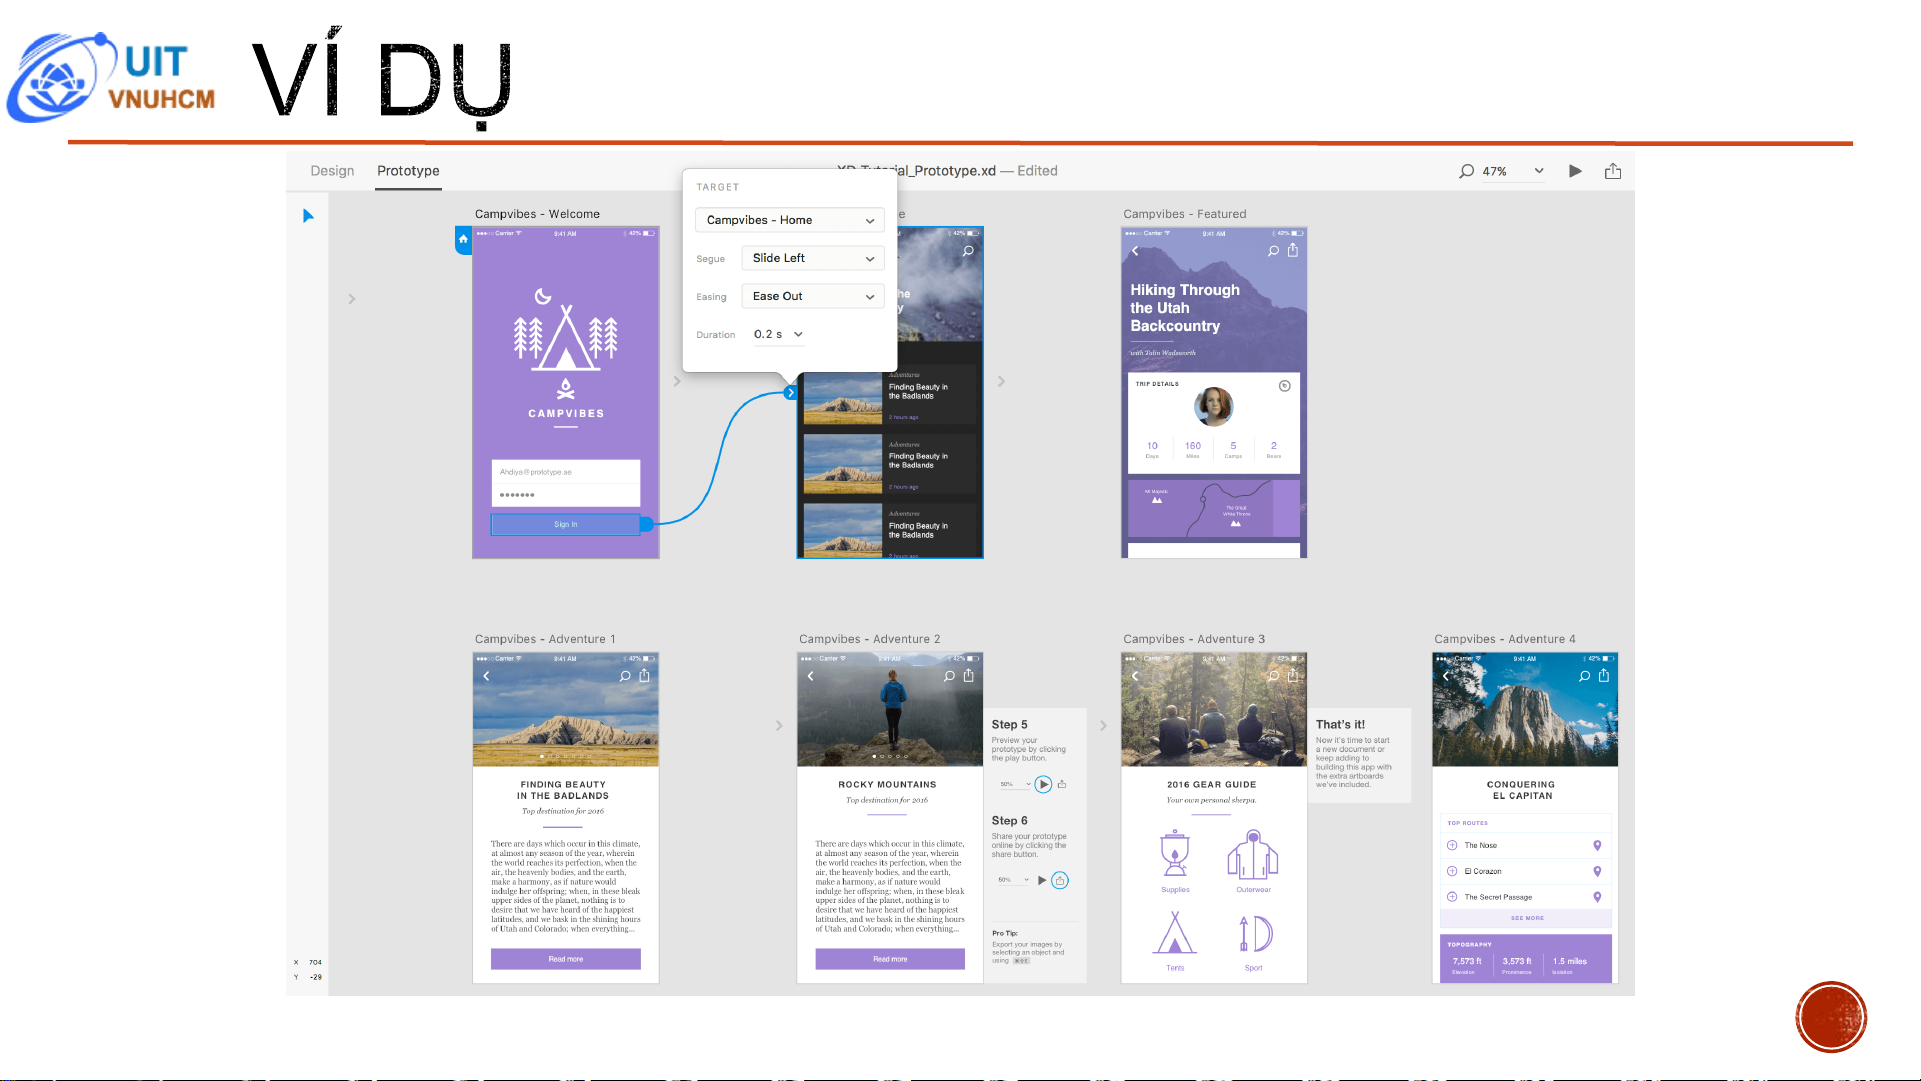Screen dimensions: 1921x1081
Task: Click Read more button in Adventure 1
Action: click(x=565, y=959)
